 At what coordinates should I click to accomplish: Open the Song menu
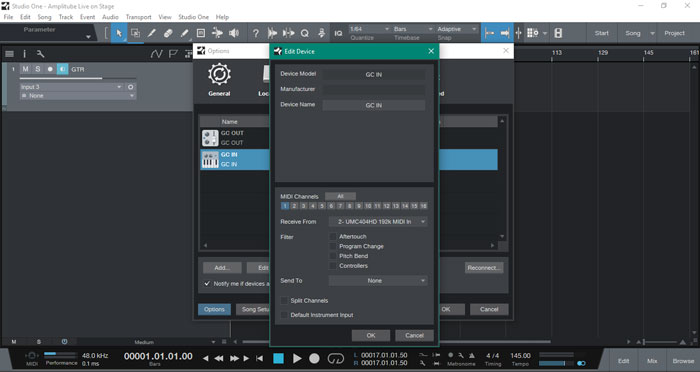pyautogui.click(x=44, y=17)
